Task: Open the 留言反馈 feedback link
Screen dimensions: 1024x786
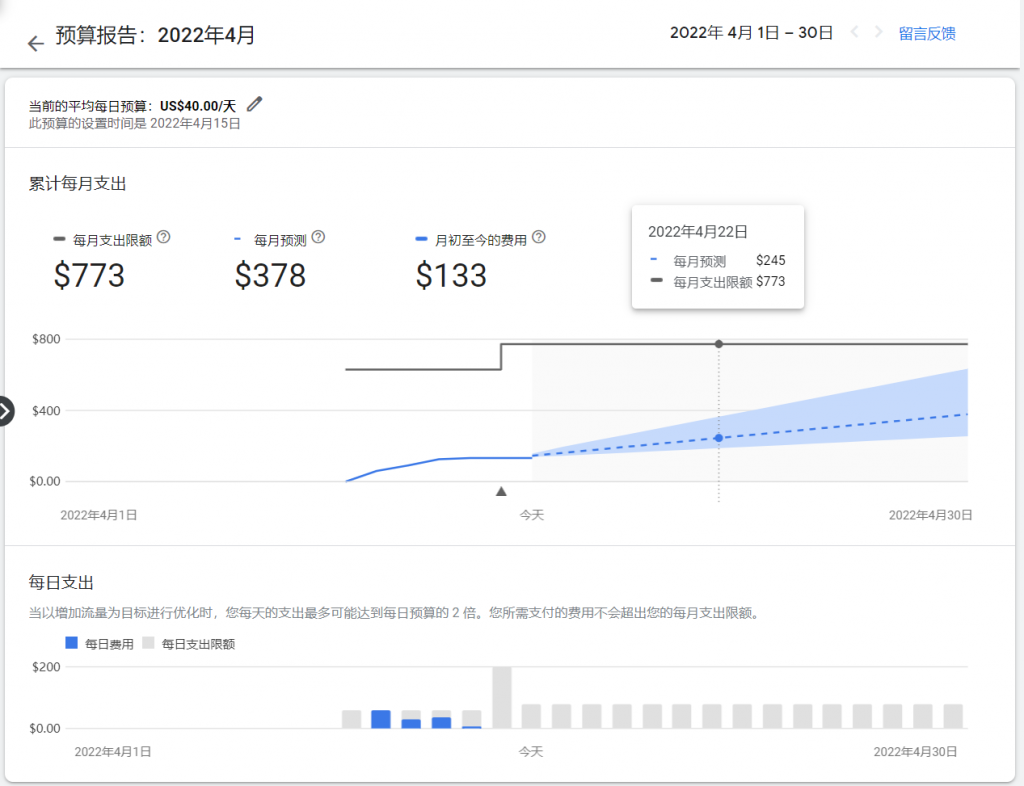Action: tap(927, 33)
